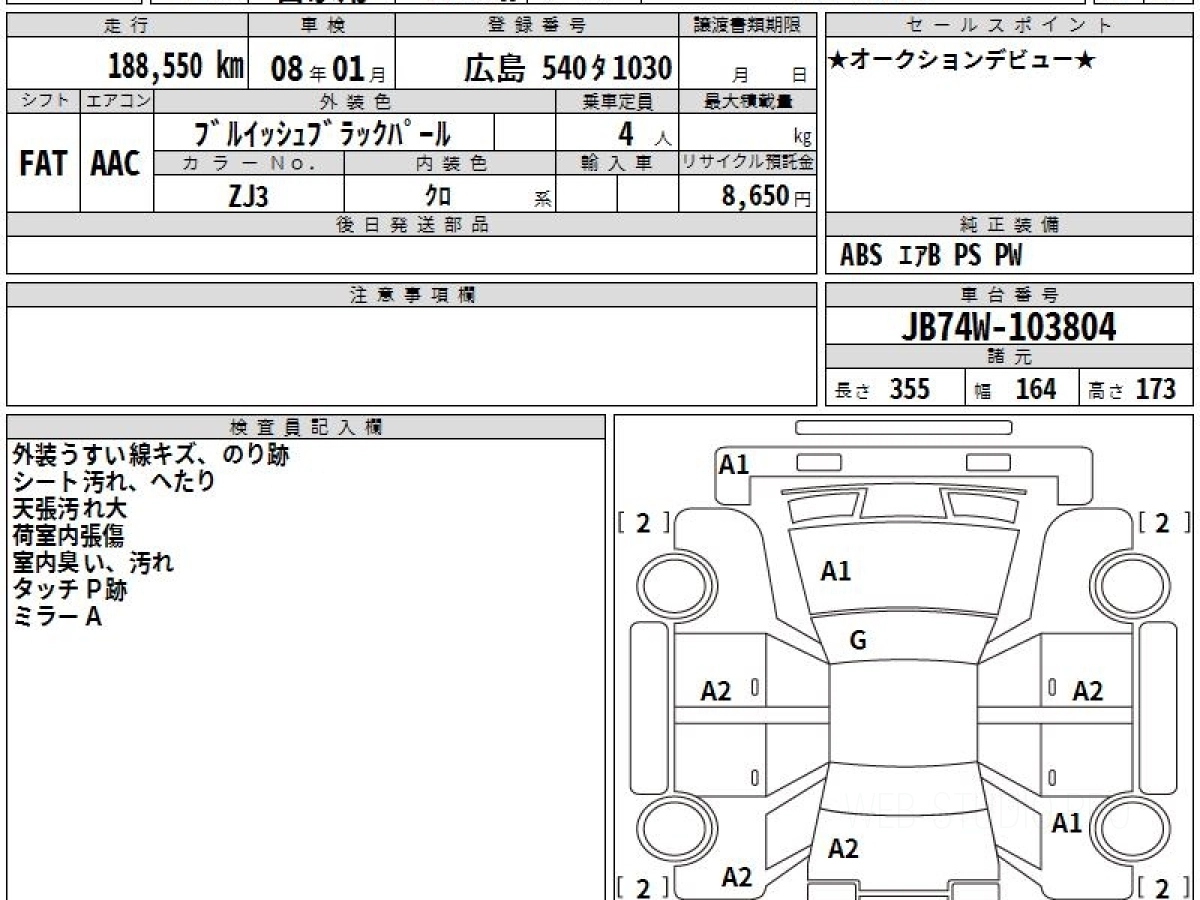This screenshot has height=900, width=1200.
Task: Click the 乗車定員 header
Action: (x=617, y=101)
